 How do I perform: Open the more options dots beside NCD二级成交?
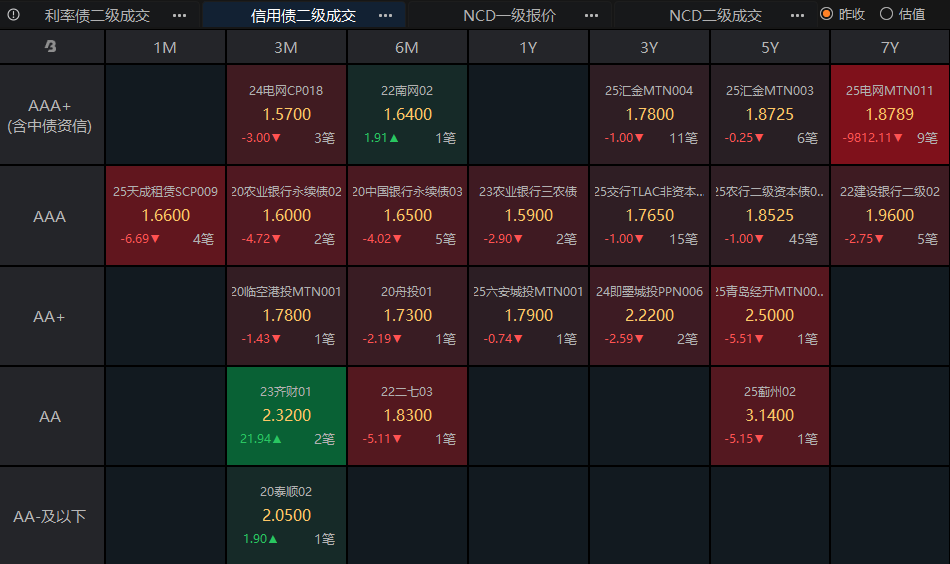[797, 15]
